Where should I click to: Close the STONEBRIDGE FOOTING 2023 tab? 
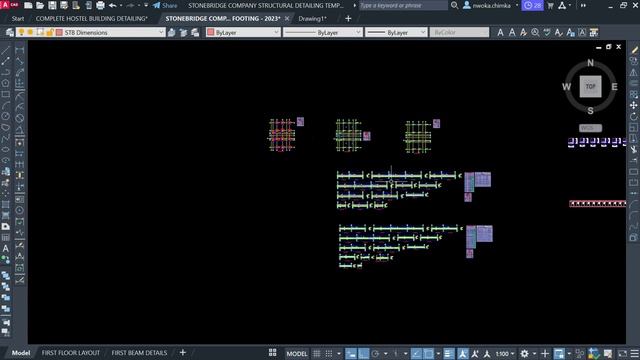click(287, 19)
